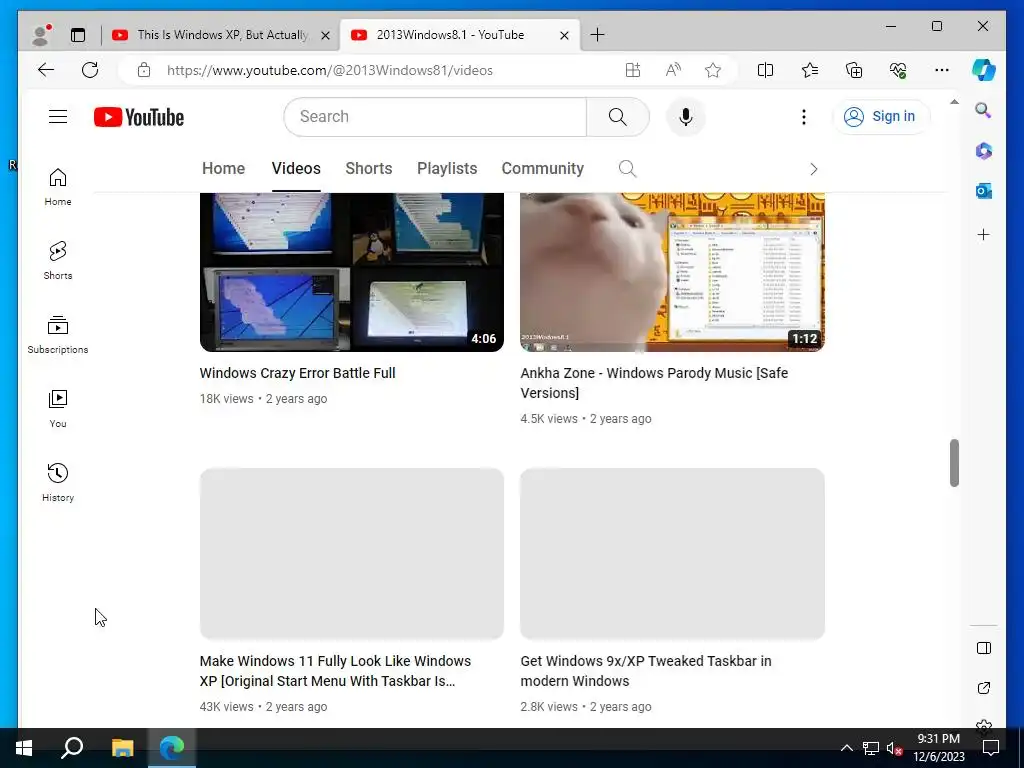Close the 'This Is Windows XP' tab

[x=325, y=35]
